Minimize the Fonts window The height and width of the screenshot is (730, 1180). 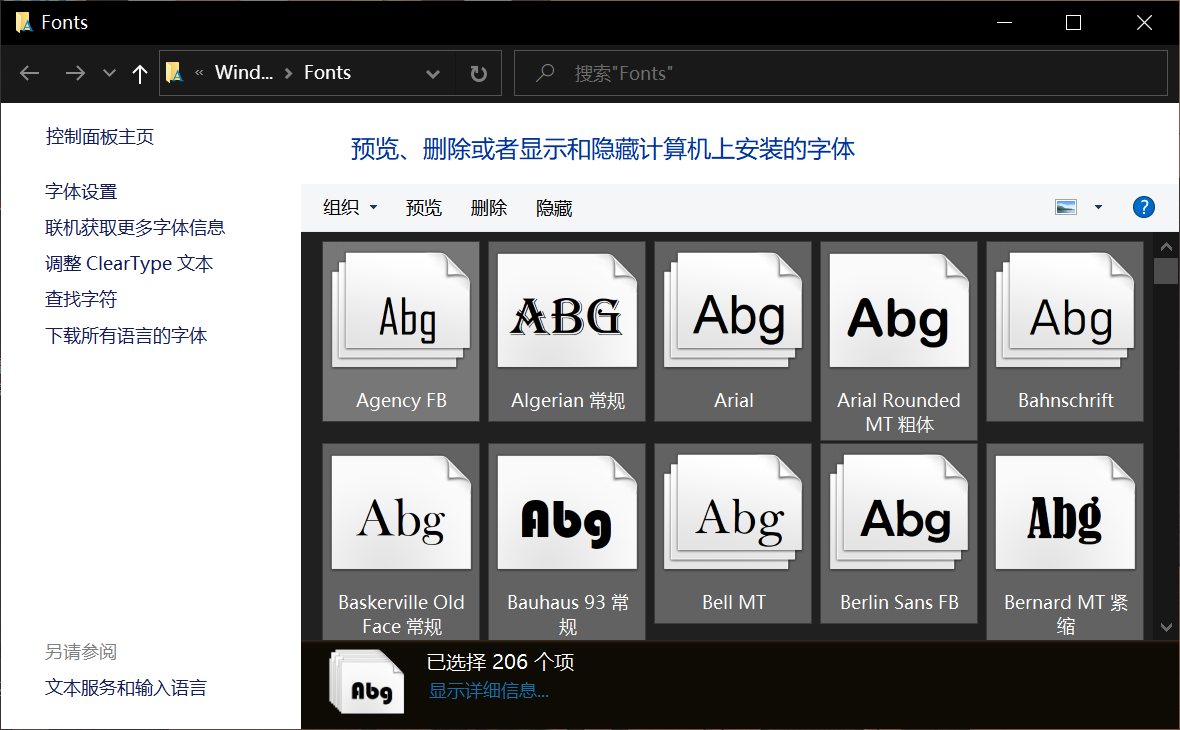[x=1004, y=23]
